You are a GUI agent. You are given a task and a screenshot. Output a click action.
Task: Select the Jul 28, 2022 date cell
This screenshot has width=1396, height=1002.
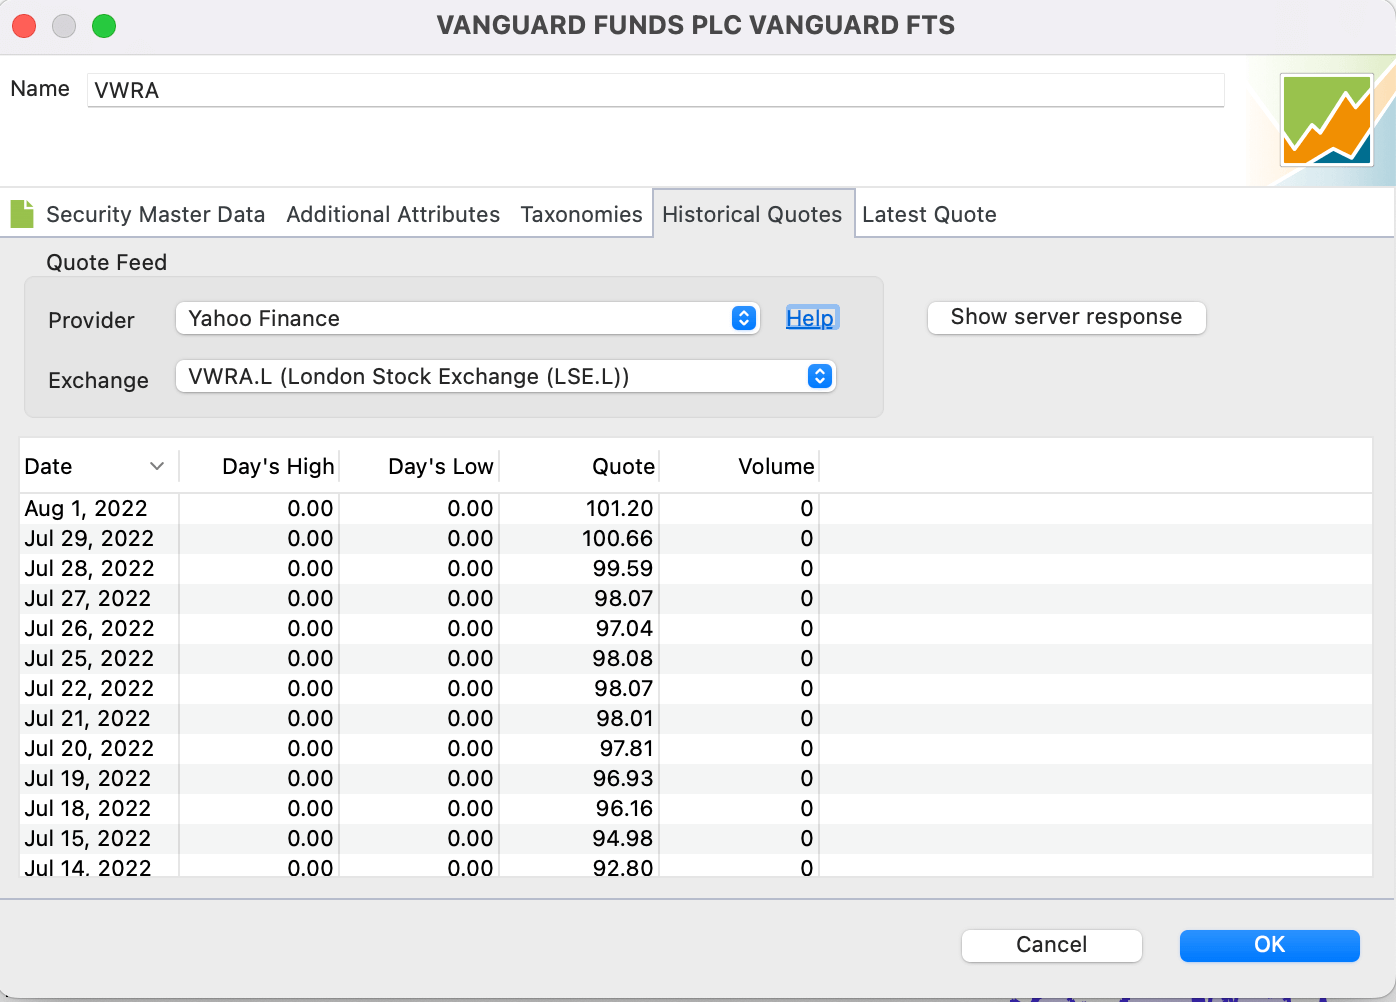[89, 568]
